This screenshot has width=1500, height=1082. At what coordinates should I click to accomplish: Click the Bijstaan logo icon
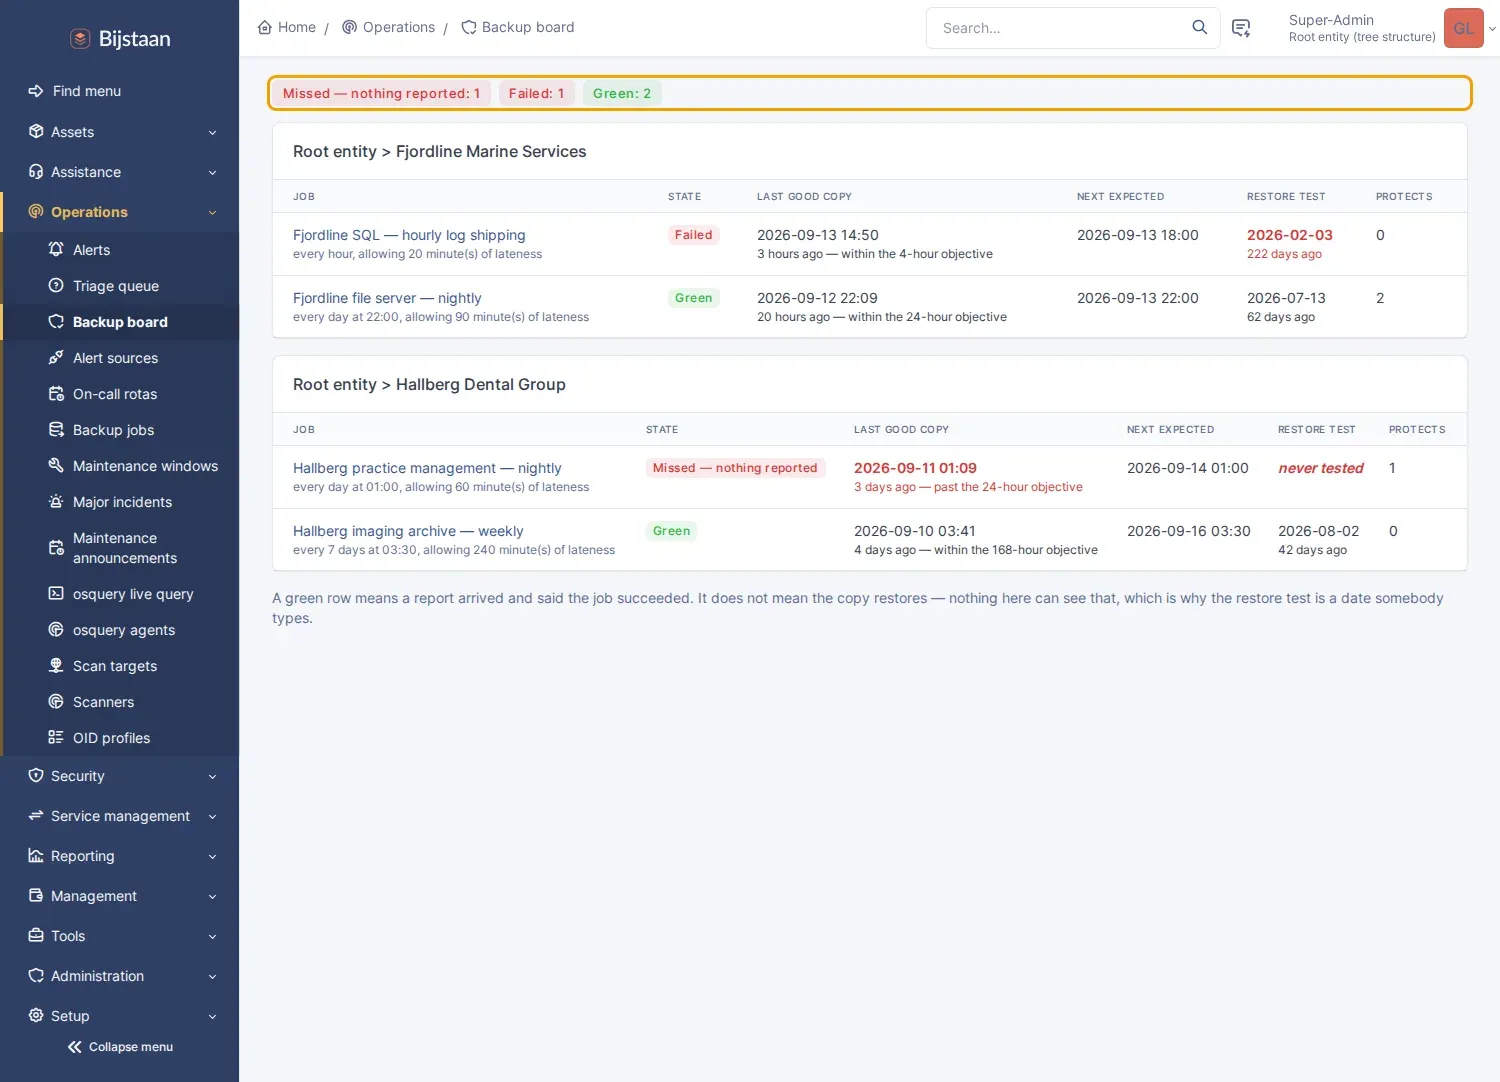pos(80,39)
